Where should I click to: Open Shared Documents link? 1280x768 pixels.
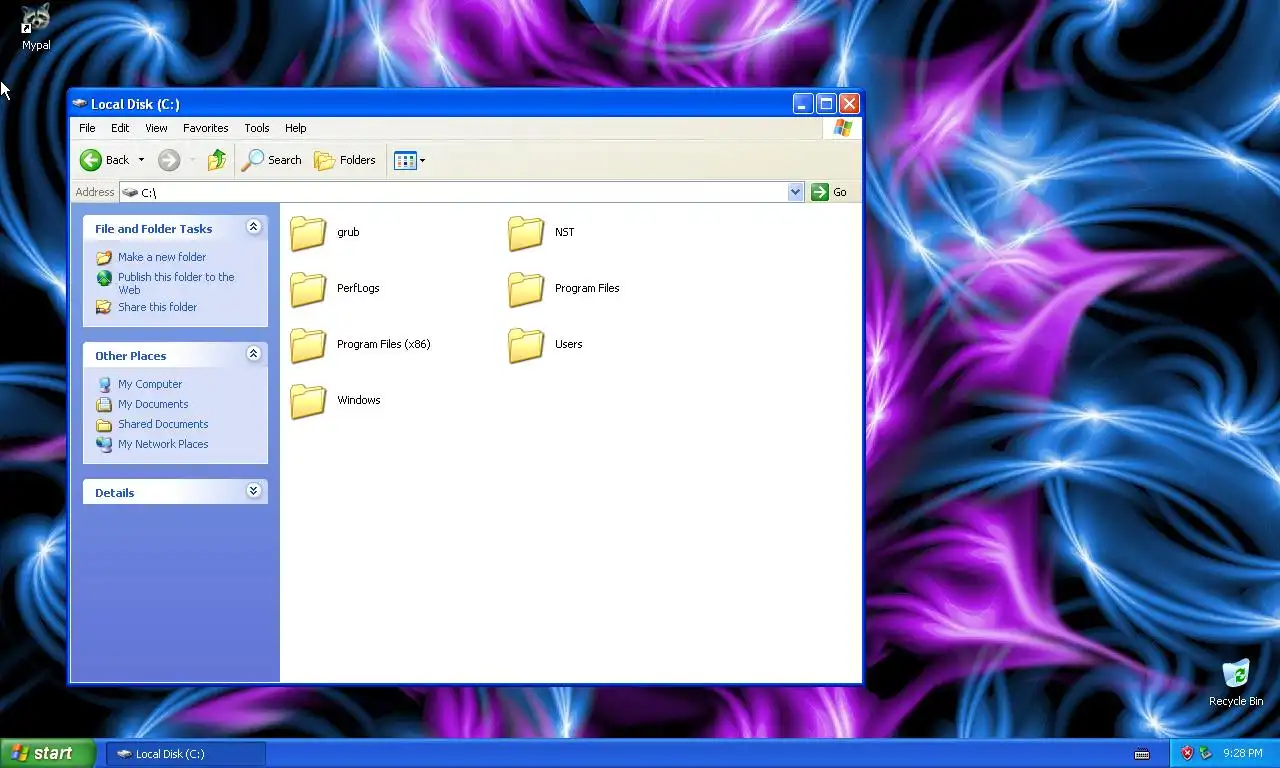tap(163, 424)
